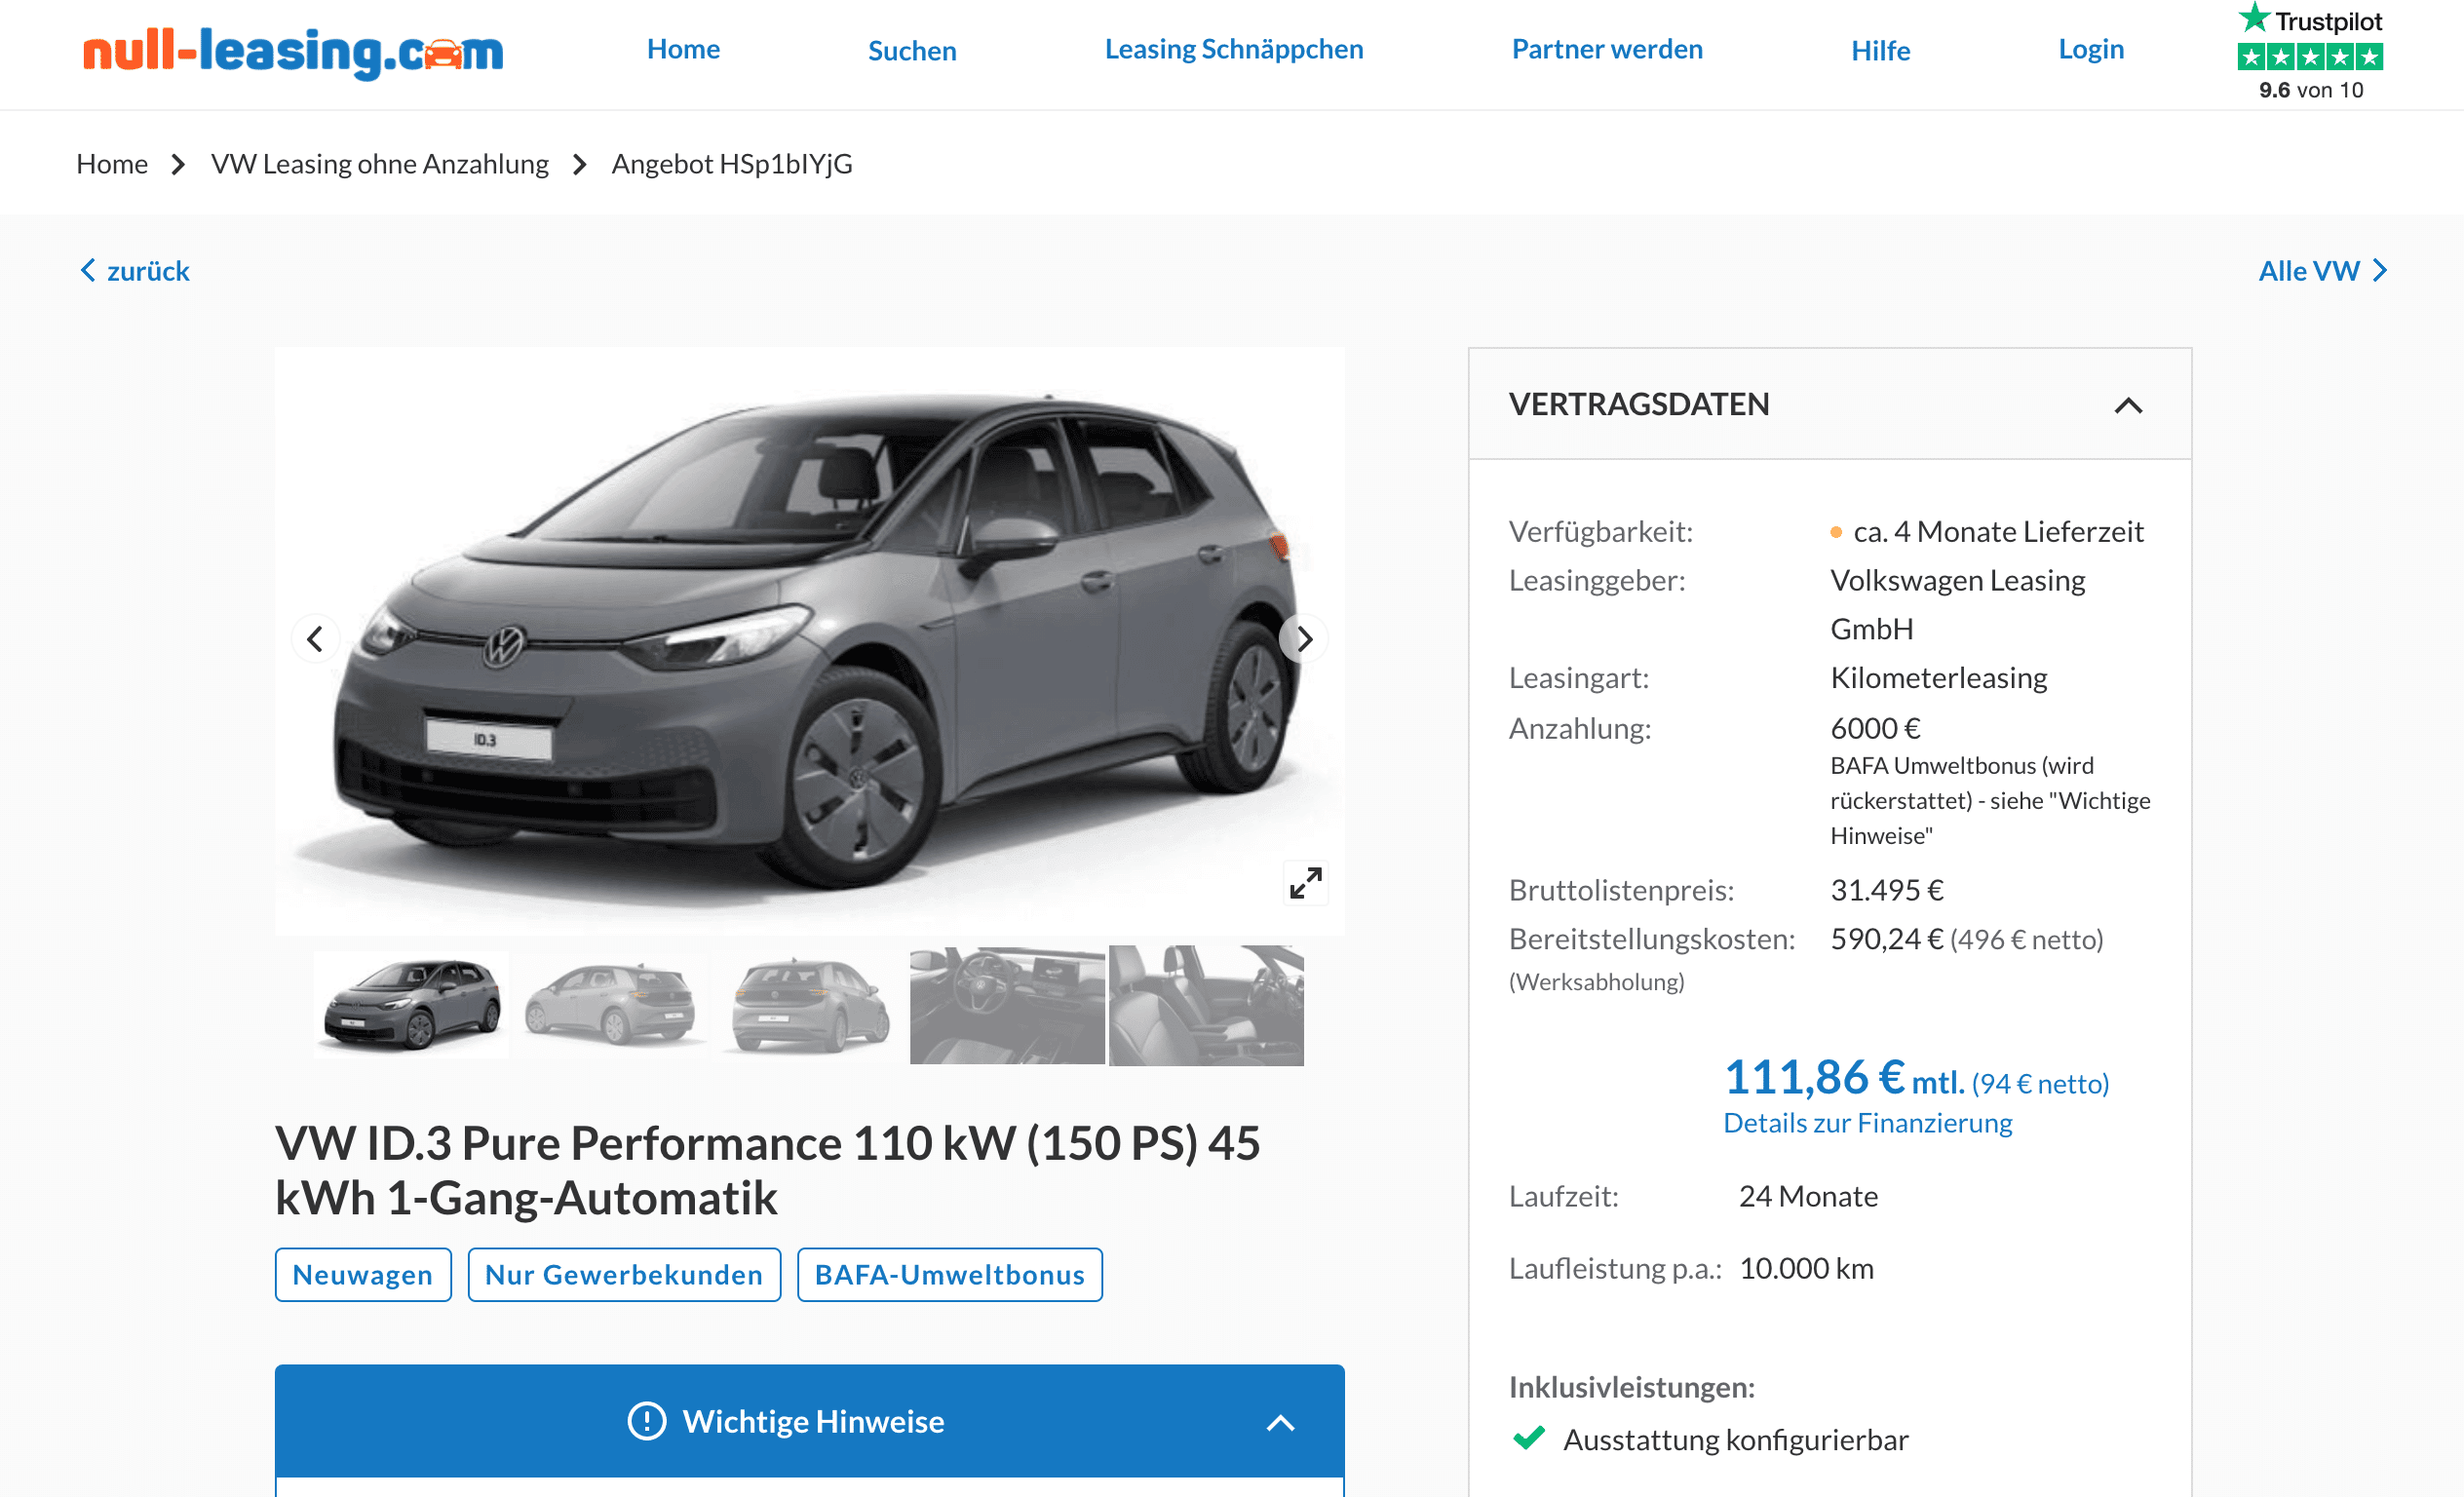The width and height of the screenshot is (2464, 1497).
Task: Expand the car image to fullscreen
Action: pos(1305,883)
